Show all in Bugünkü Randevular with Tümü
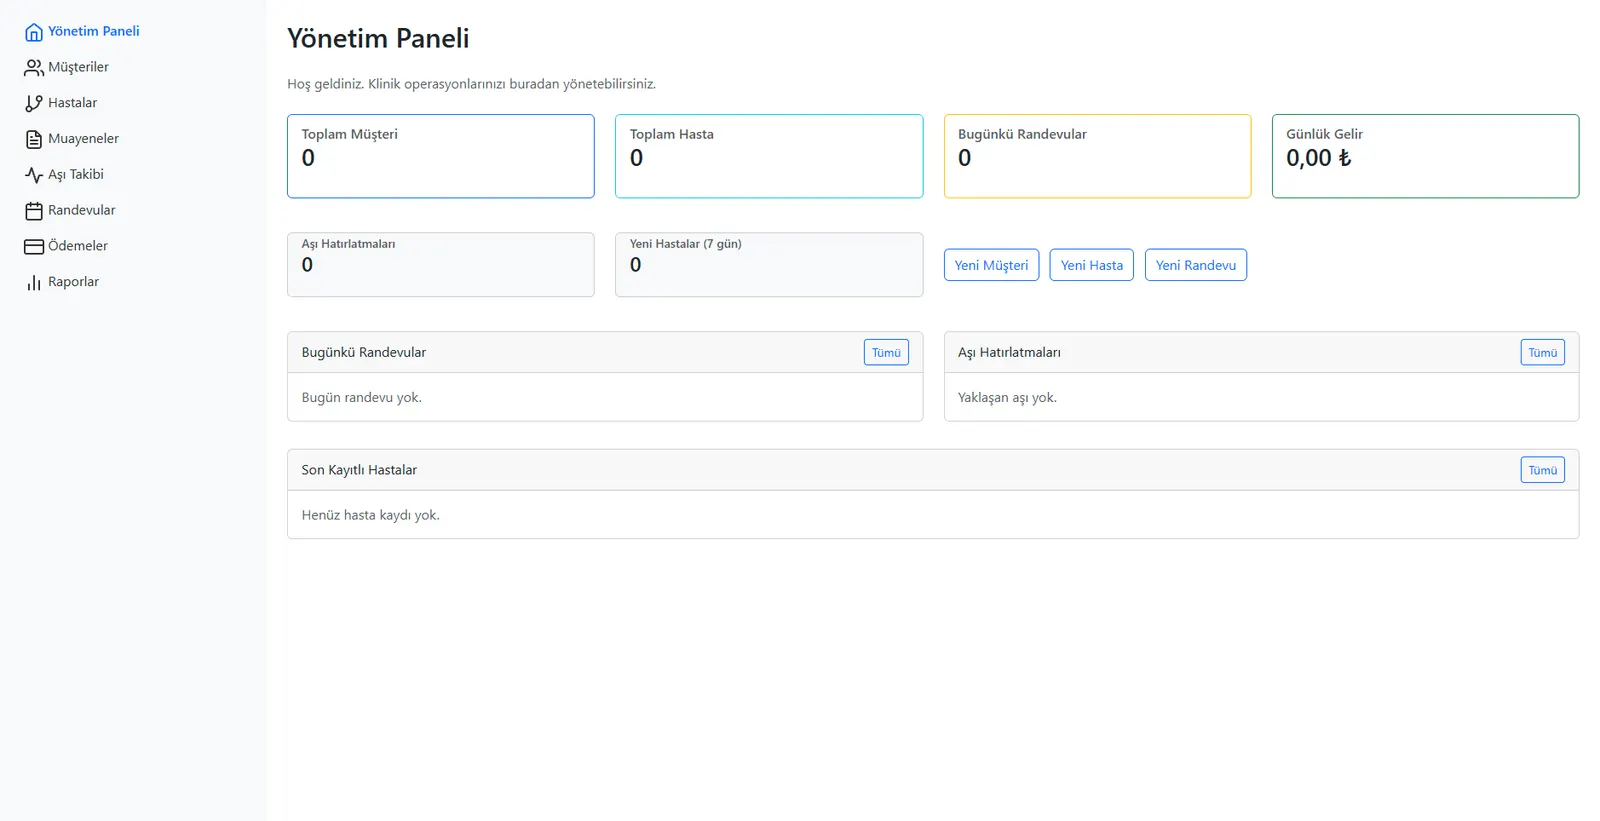This screenshot has width=1600, height=821. 886,352
